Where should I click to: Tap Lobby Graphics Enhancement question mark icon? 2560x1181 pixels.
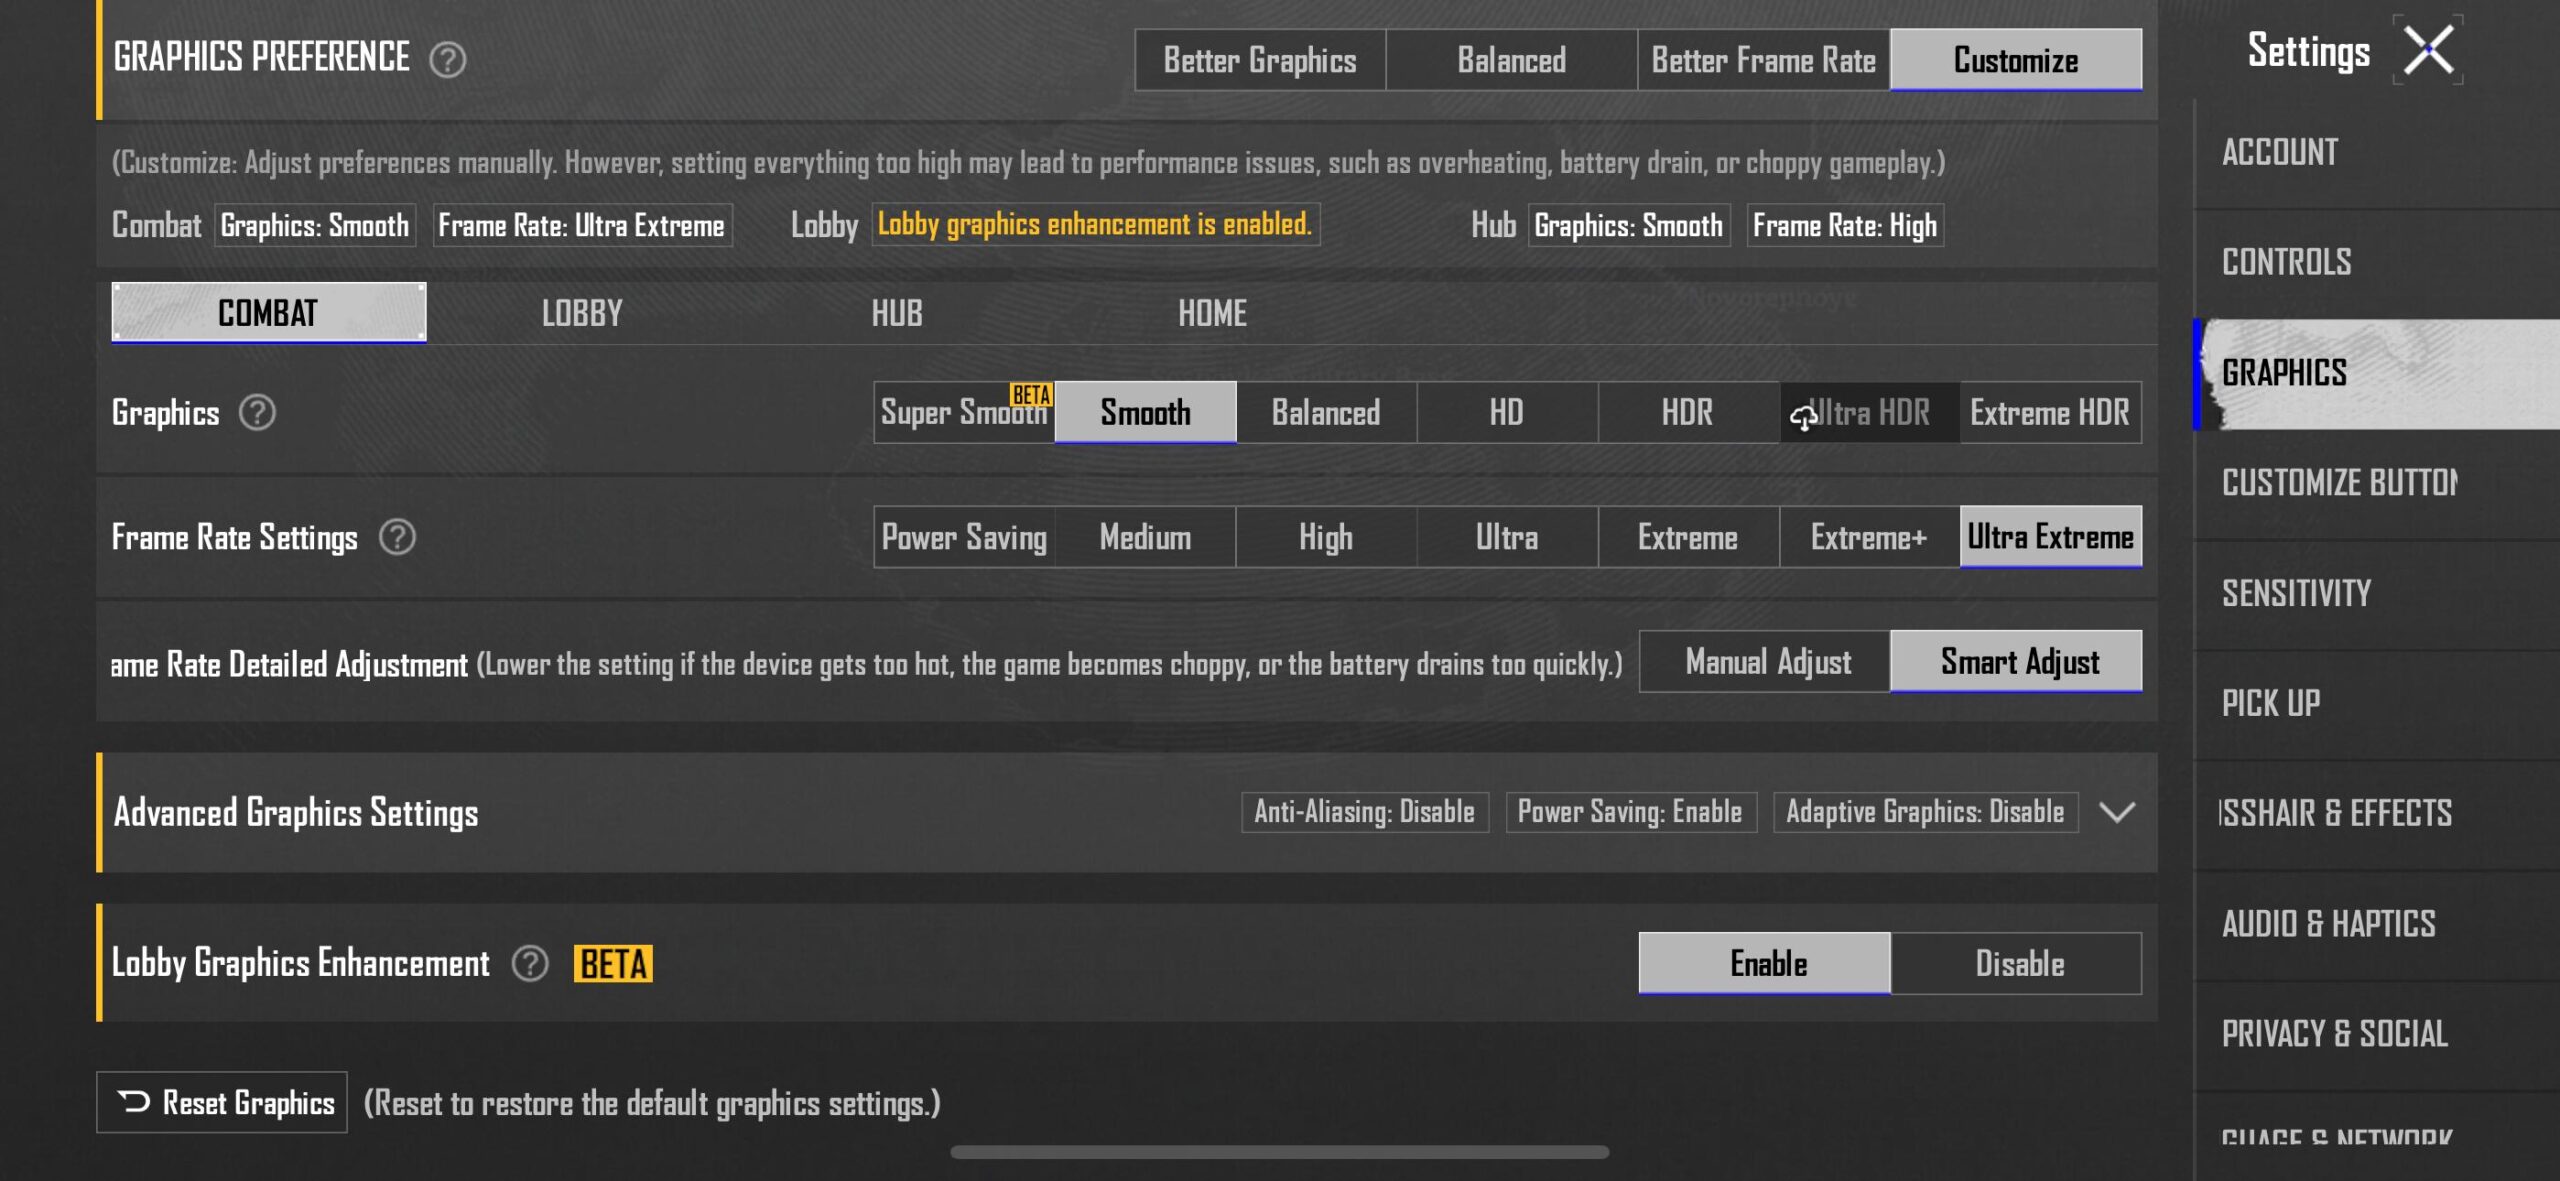pyautogui.click(x=530, y=963)
